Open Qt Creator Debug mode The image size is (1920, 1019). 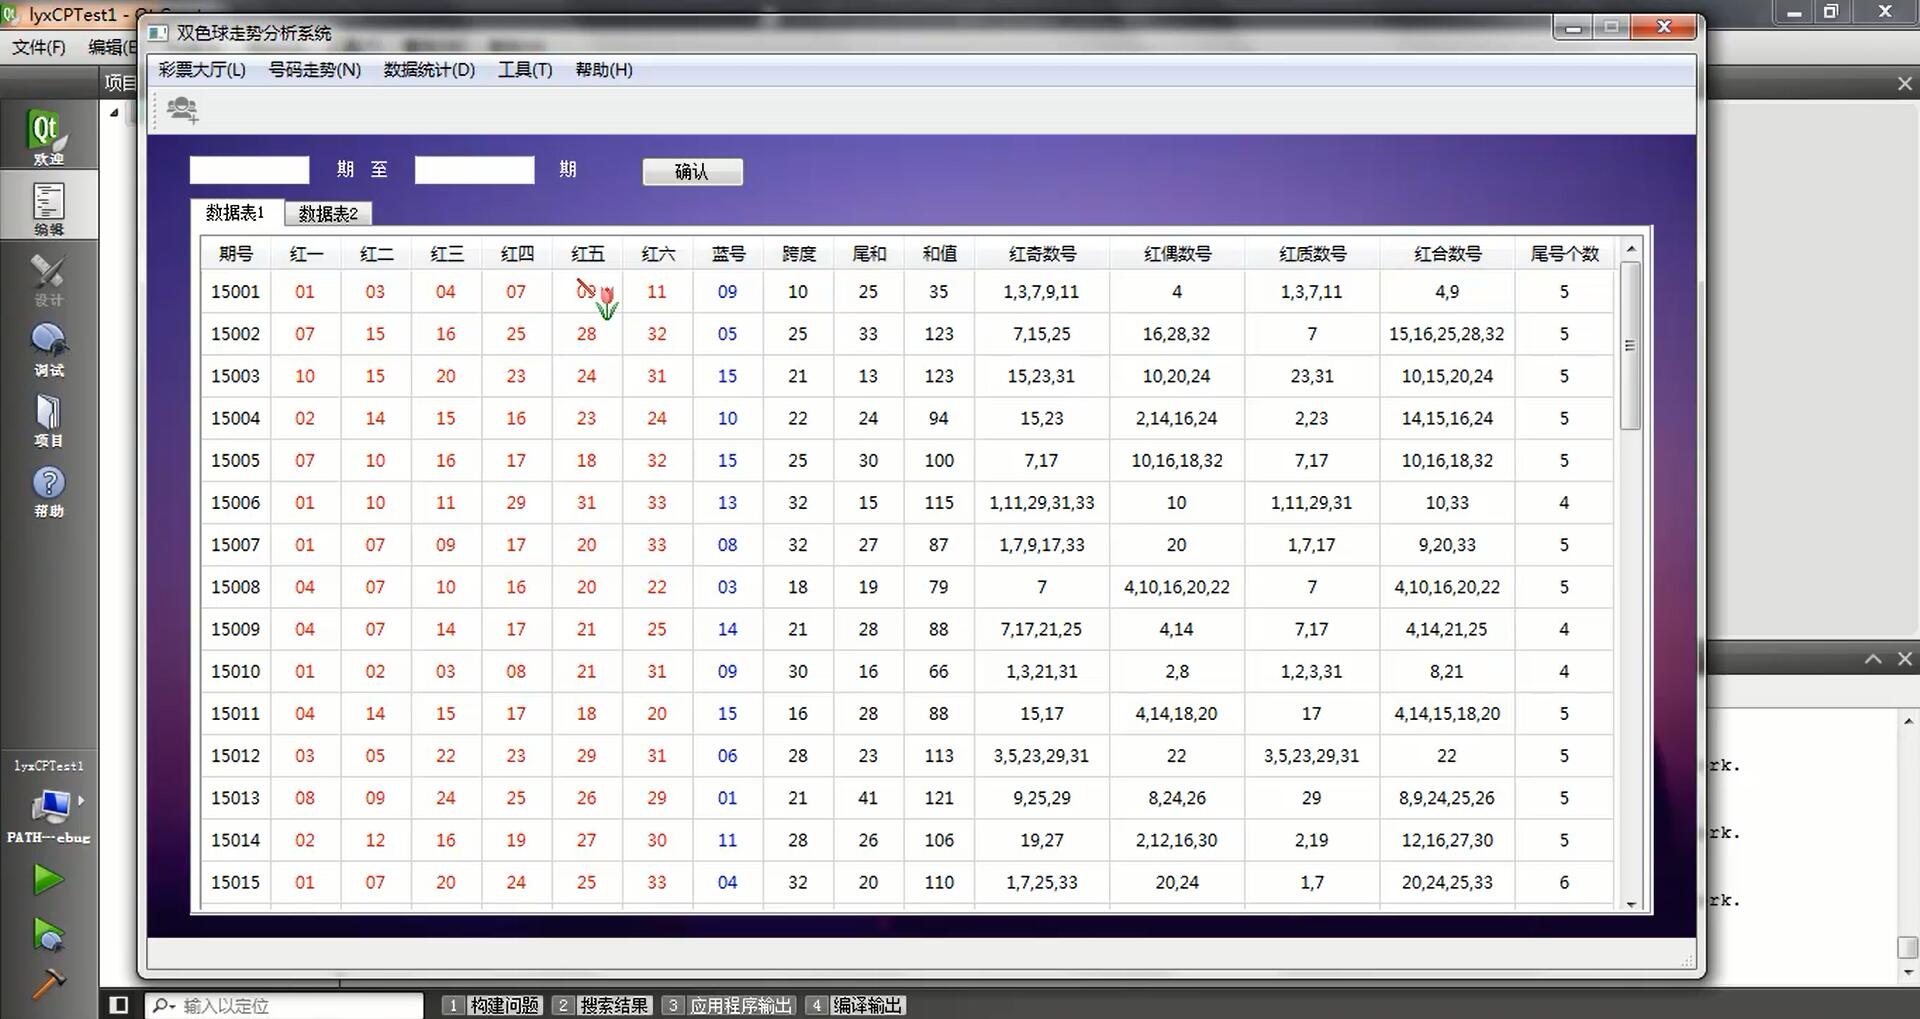click(48, 349)
